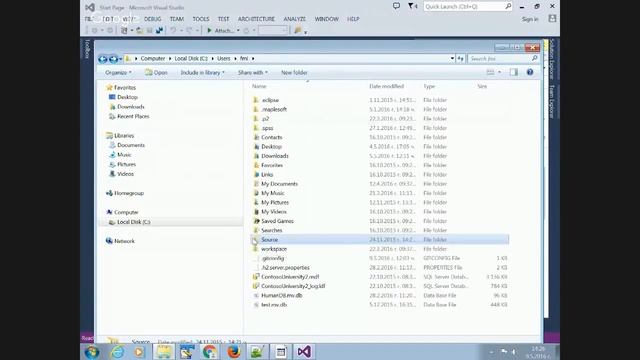Image resolution: width=640 pixels, height=360 pixels.
Task: Select the .gitconfig file
Action: click(x=273, y=258)
